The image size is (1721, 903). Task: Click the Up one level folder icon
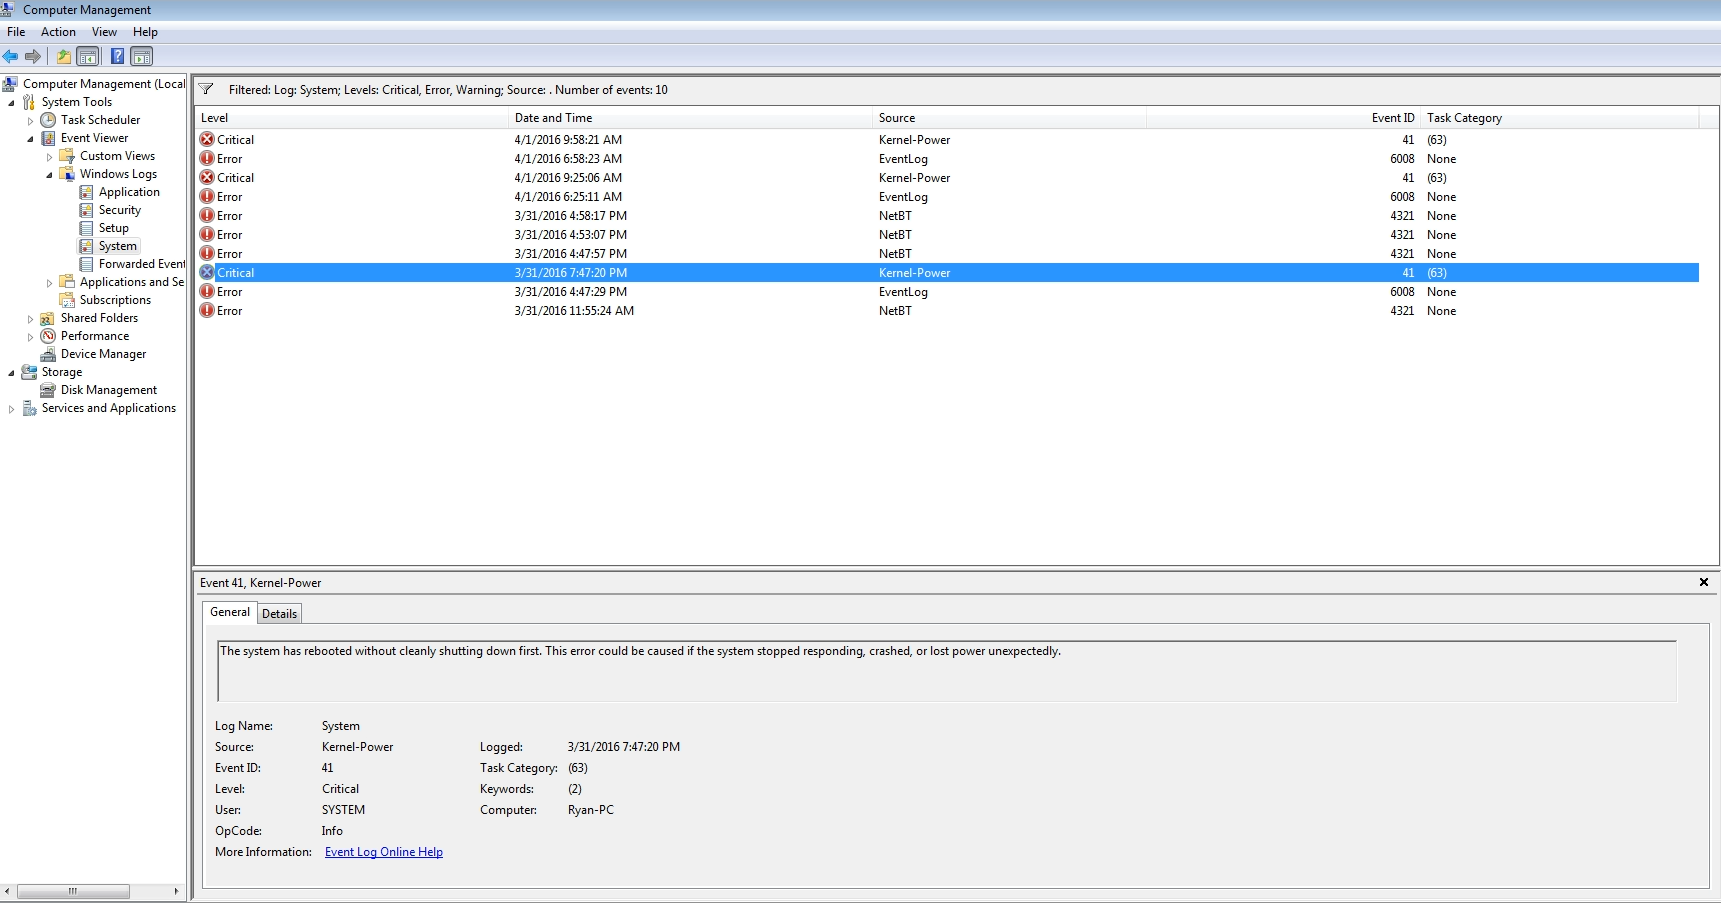64,56
